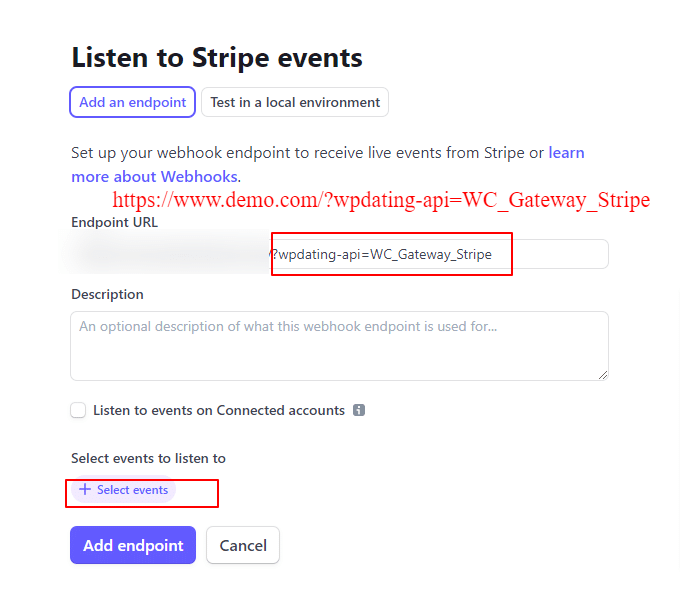This screenshot has height=589, width=680.
Task: Click the red demo.com example URL text
Action: click(381, 200)
